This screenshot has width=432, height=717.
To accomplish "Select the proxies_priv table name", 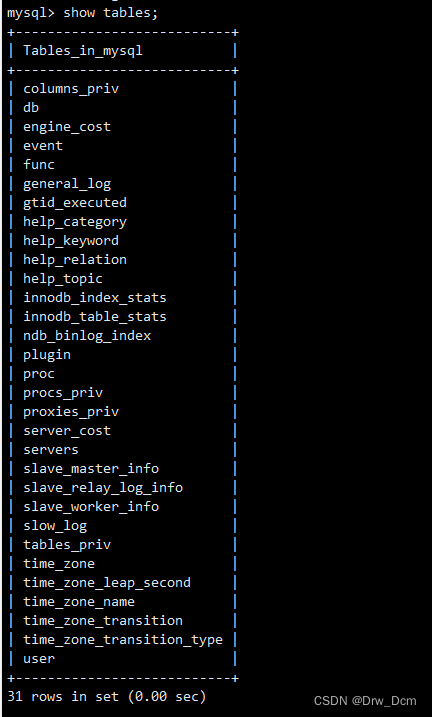I will [x=71, y=412].
